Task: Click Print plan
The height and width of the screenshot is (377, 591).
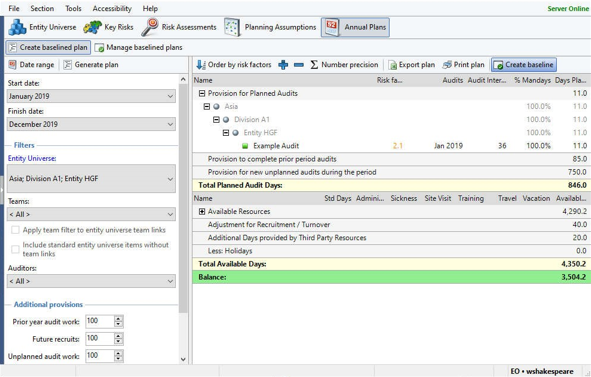Action: pyautogui.click(x=464, y=65)
